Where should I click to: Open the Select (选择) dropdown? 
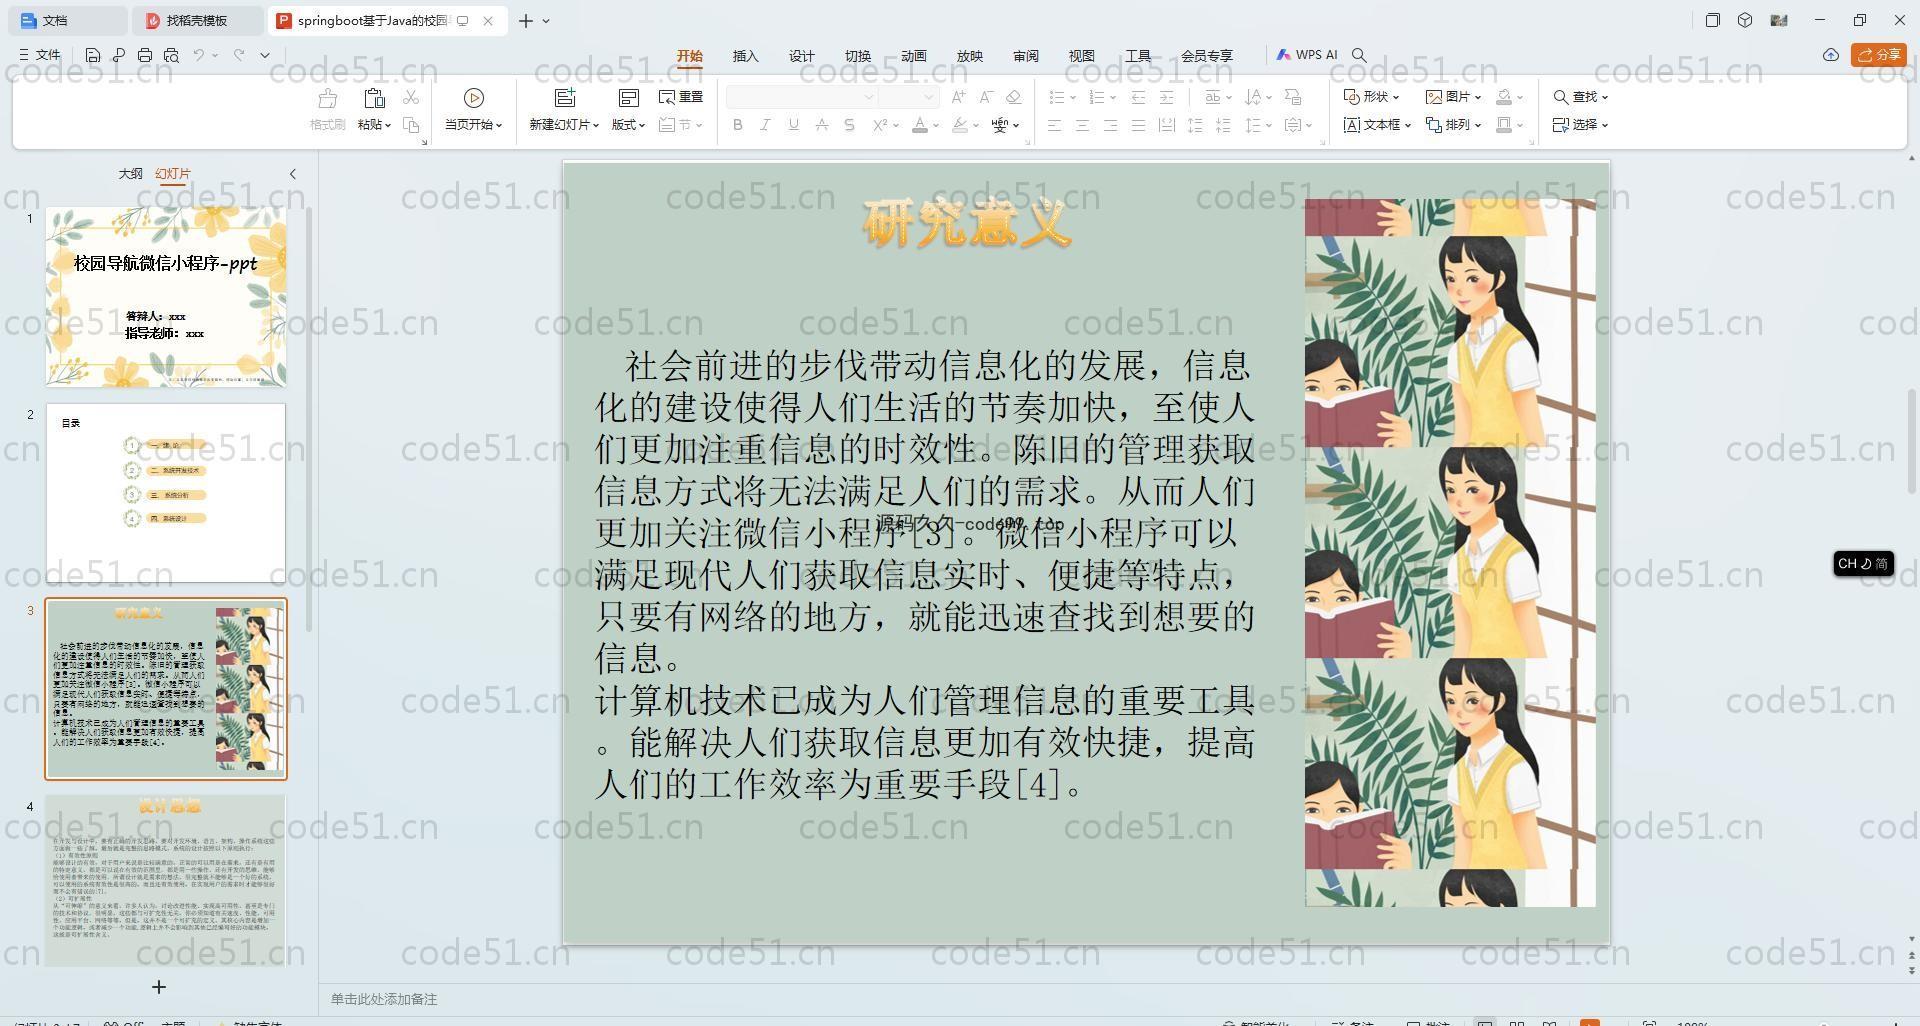1580,125
